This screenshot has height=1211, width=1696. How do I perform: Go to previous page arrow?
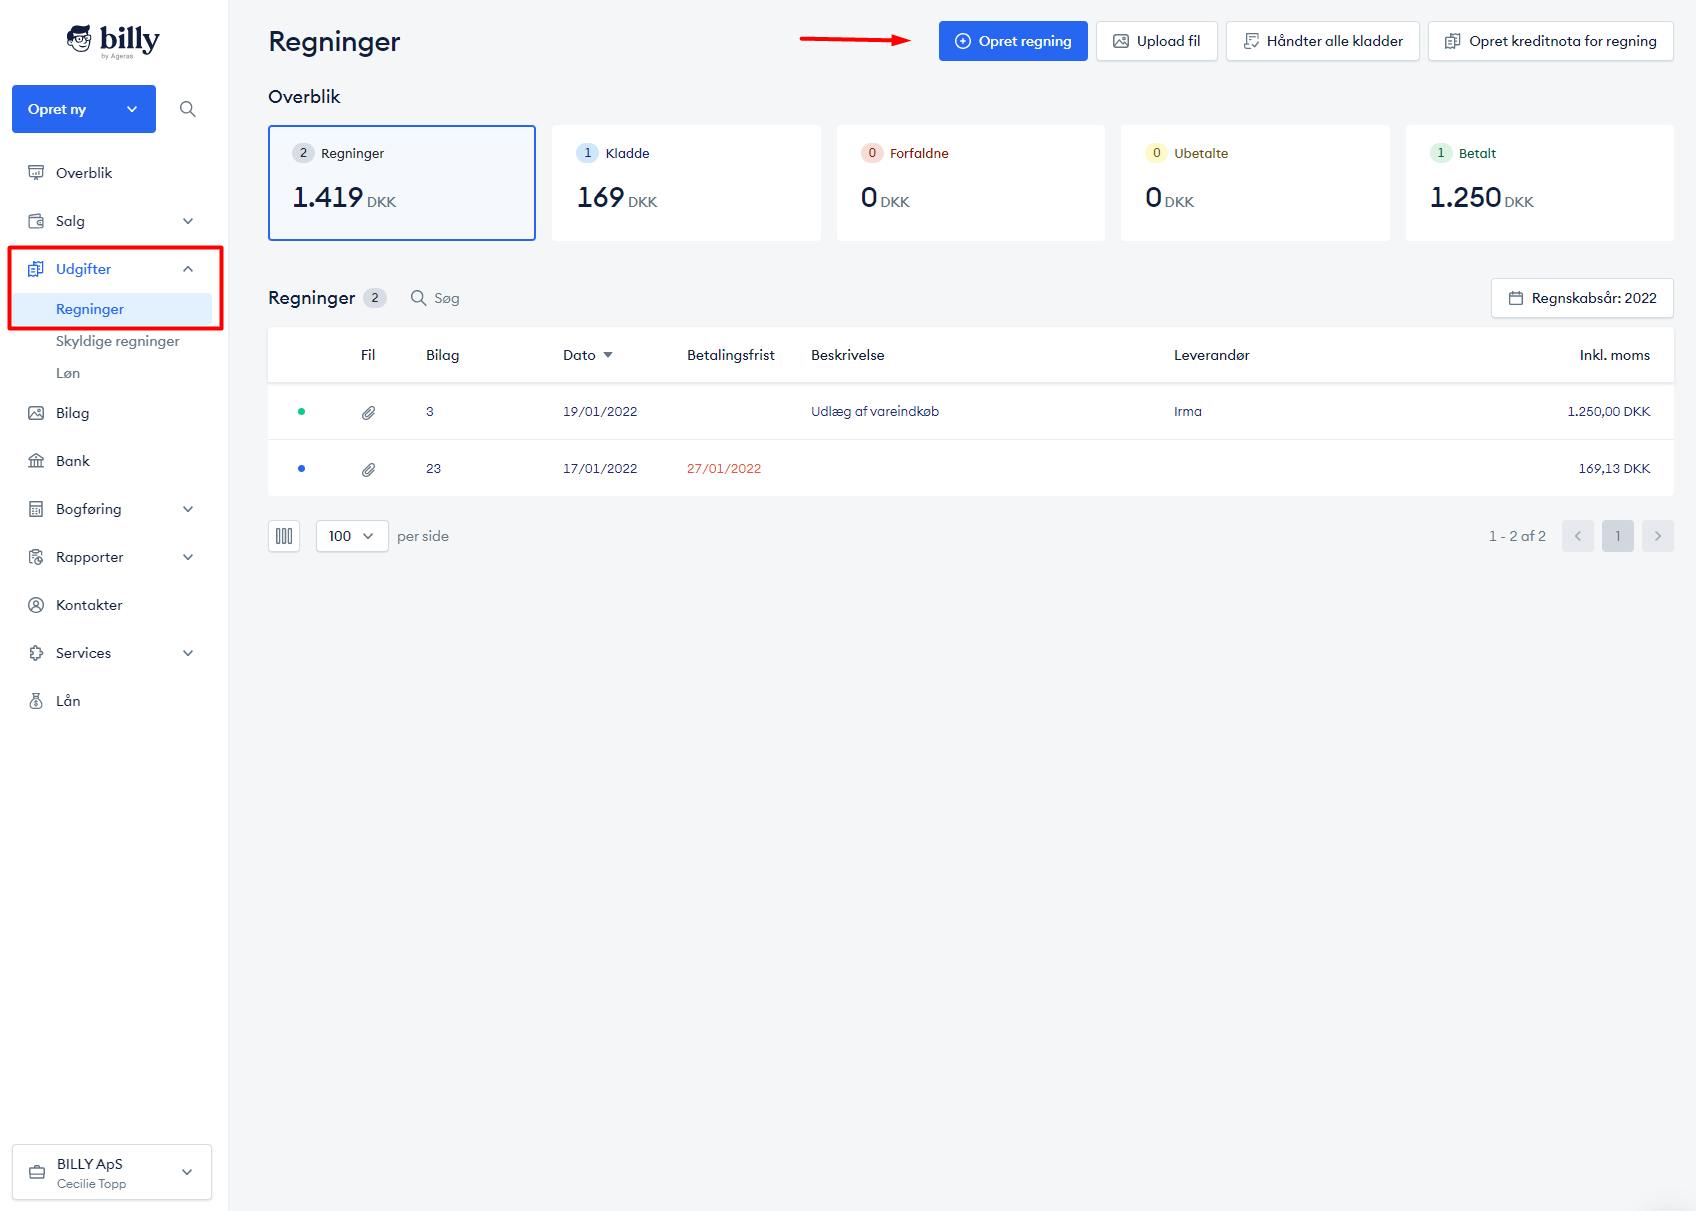pos(1578,536)
